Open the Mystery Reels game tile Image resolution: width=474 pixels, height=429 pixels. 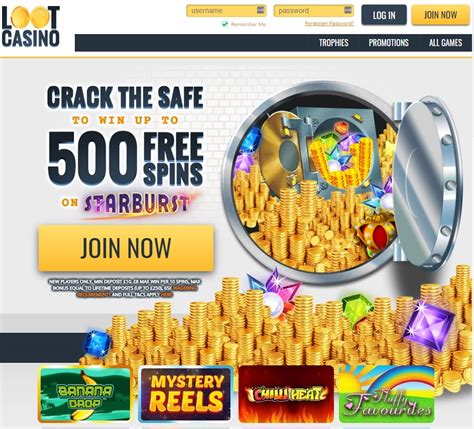(185, 394)
